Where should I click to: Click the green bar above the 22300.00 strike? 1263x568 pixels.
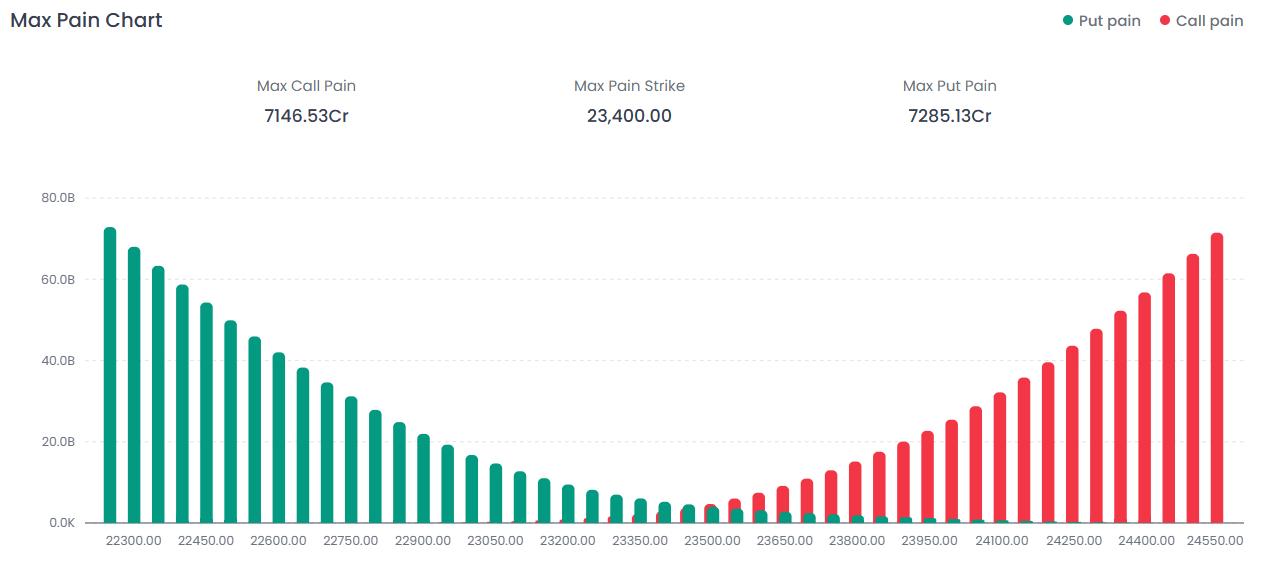(134, 385)
